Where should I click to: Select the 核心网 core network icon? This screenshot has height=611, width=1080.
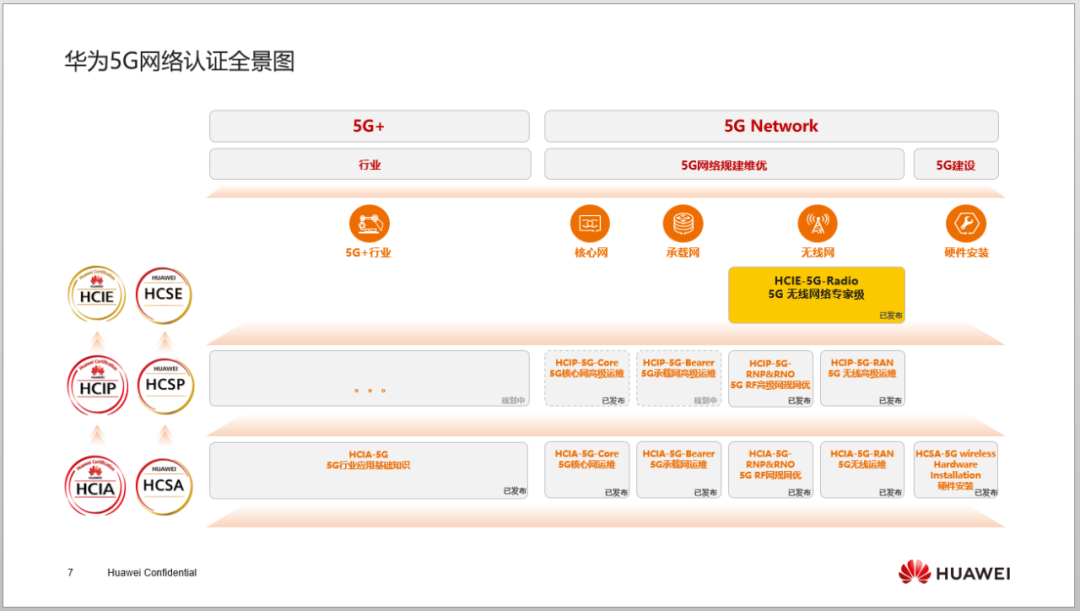click(590, 223)
